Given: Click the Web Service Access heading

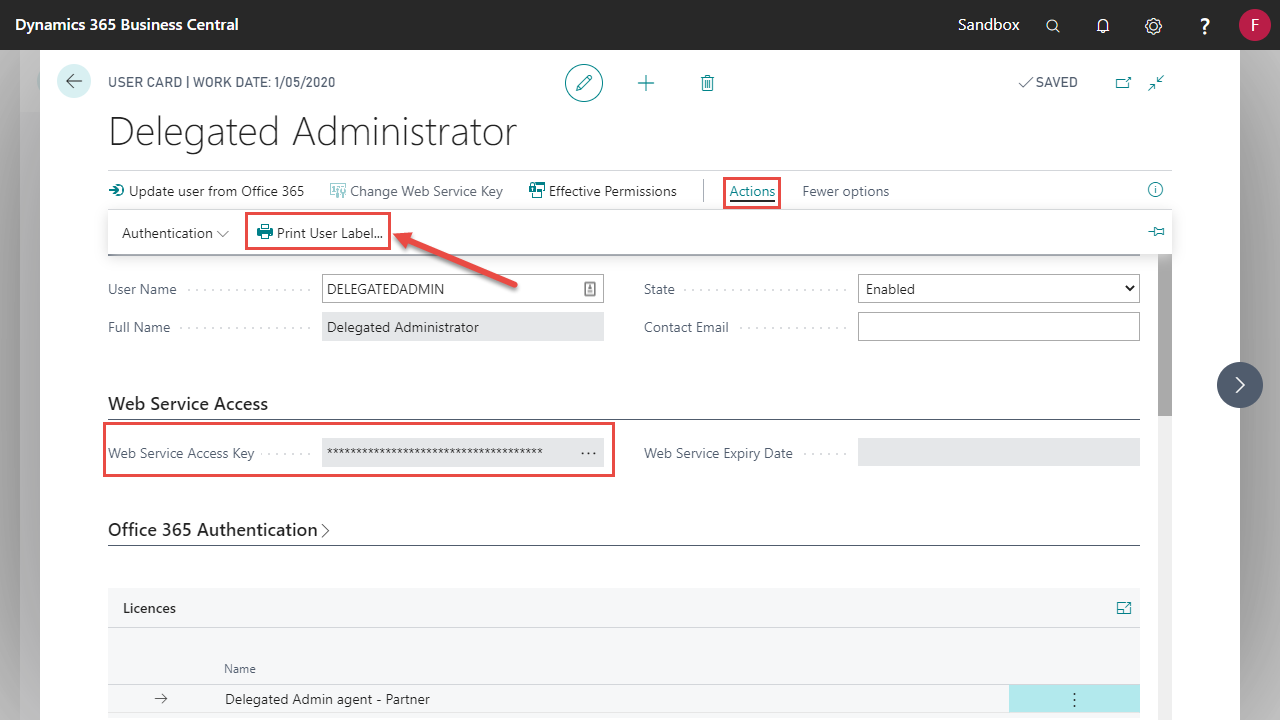Looking at the screenshot, I should pyautogui.click(x=188, y=404).
